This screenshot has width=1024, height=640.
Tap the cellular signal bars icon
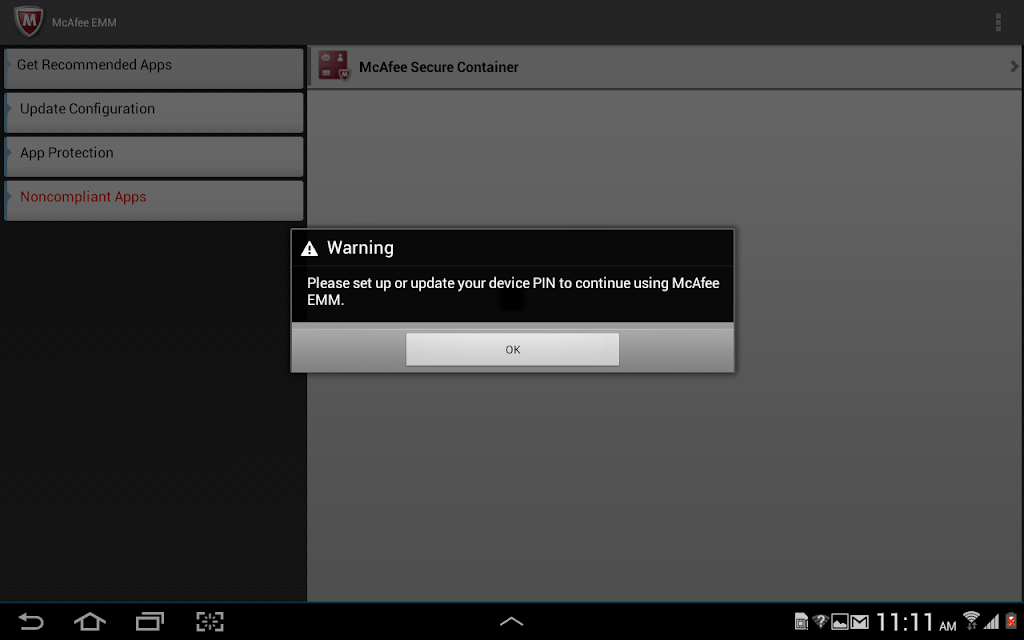992,621
